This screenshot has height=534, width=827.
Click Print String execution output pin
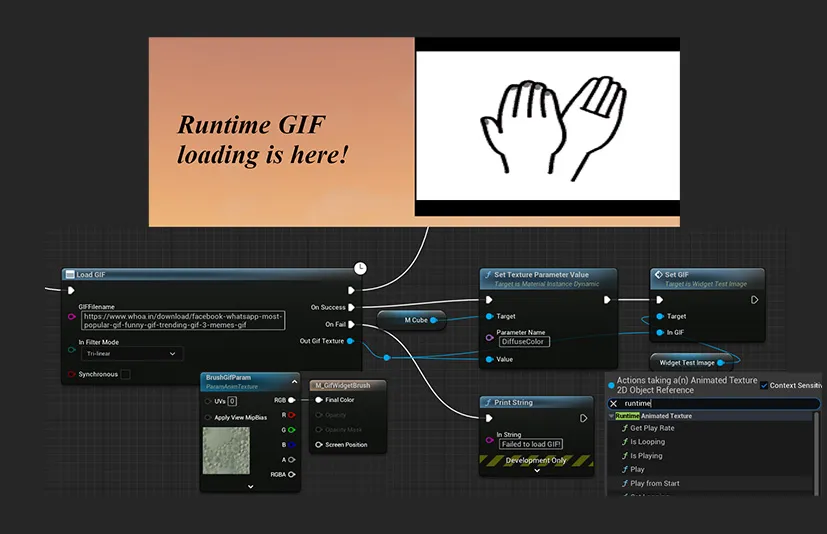click(x=583, y=418)
